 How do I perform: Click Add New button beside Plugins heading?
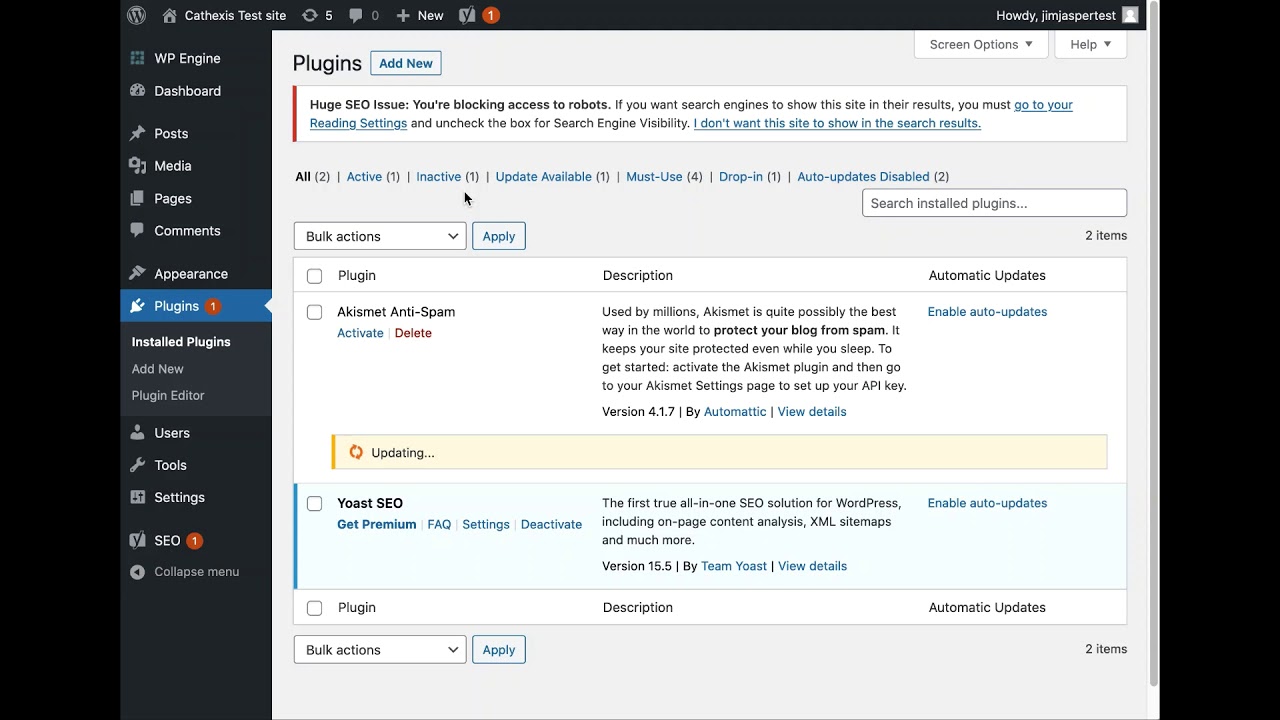point(406,63)
